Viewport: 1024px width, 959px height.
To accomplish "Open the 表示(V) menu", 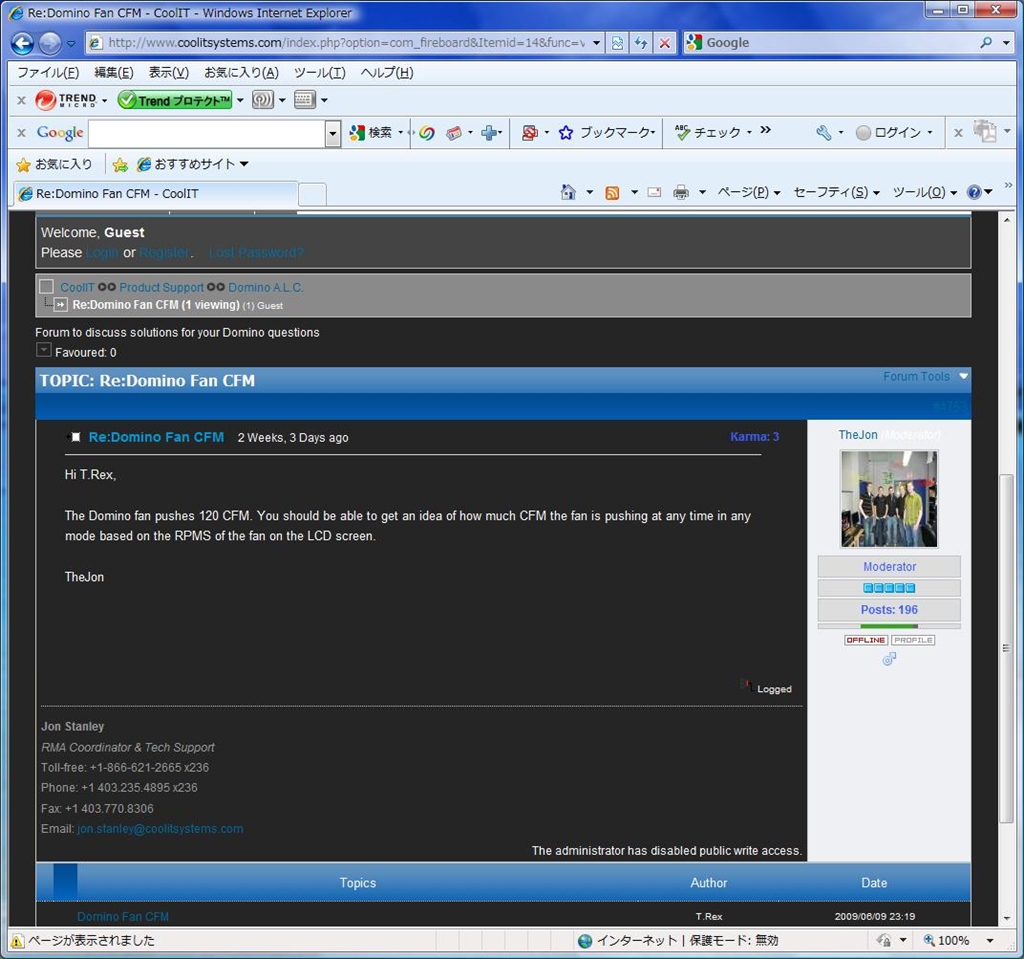I will 168,73.
